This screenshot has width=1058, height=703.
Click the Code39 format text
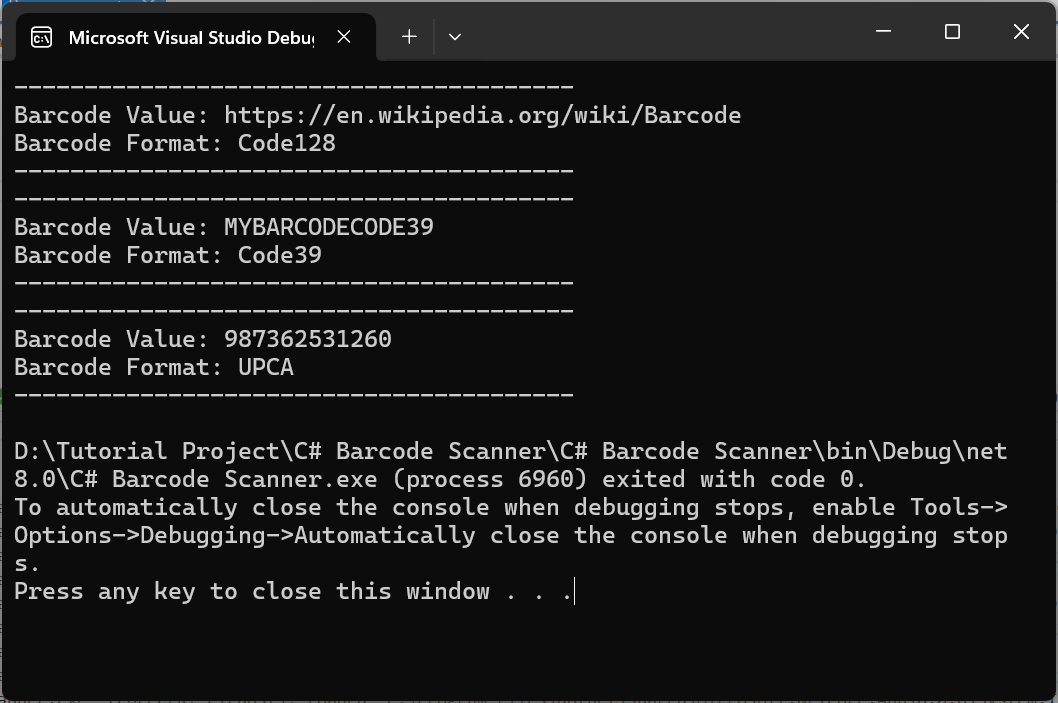[x=279, y=255]
